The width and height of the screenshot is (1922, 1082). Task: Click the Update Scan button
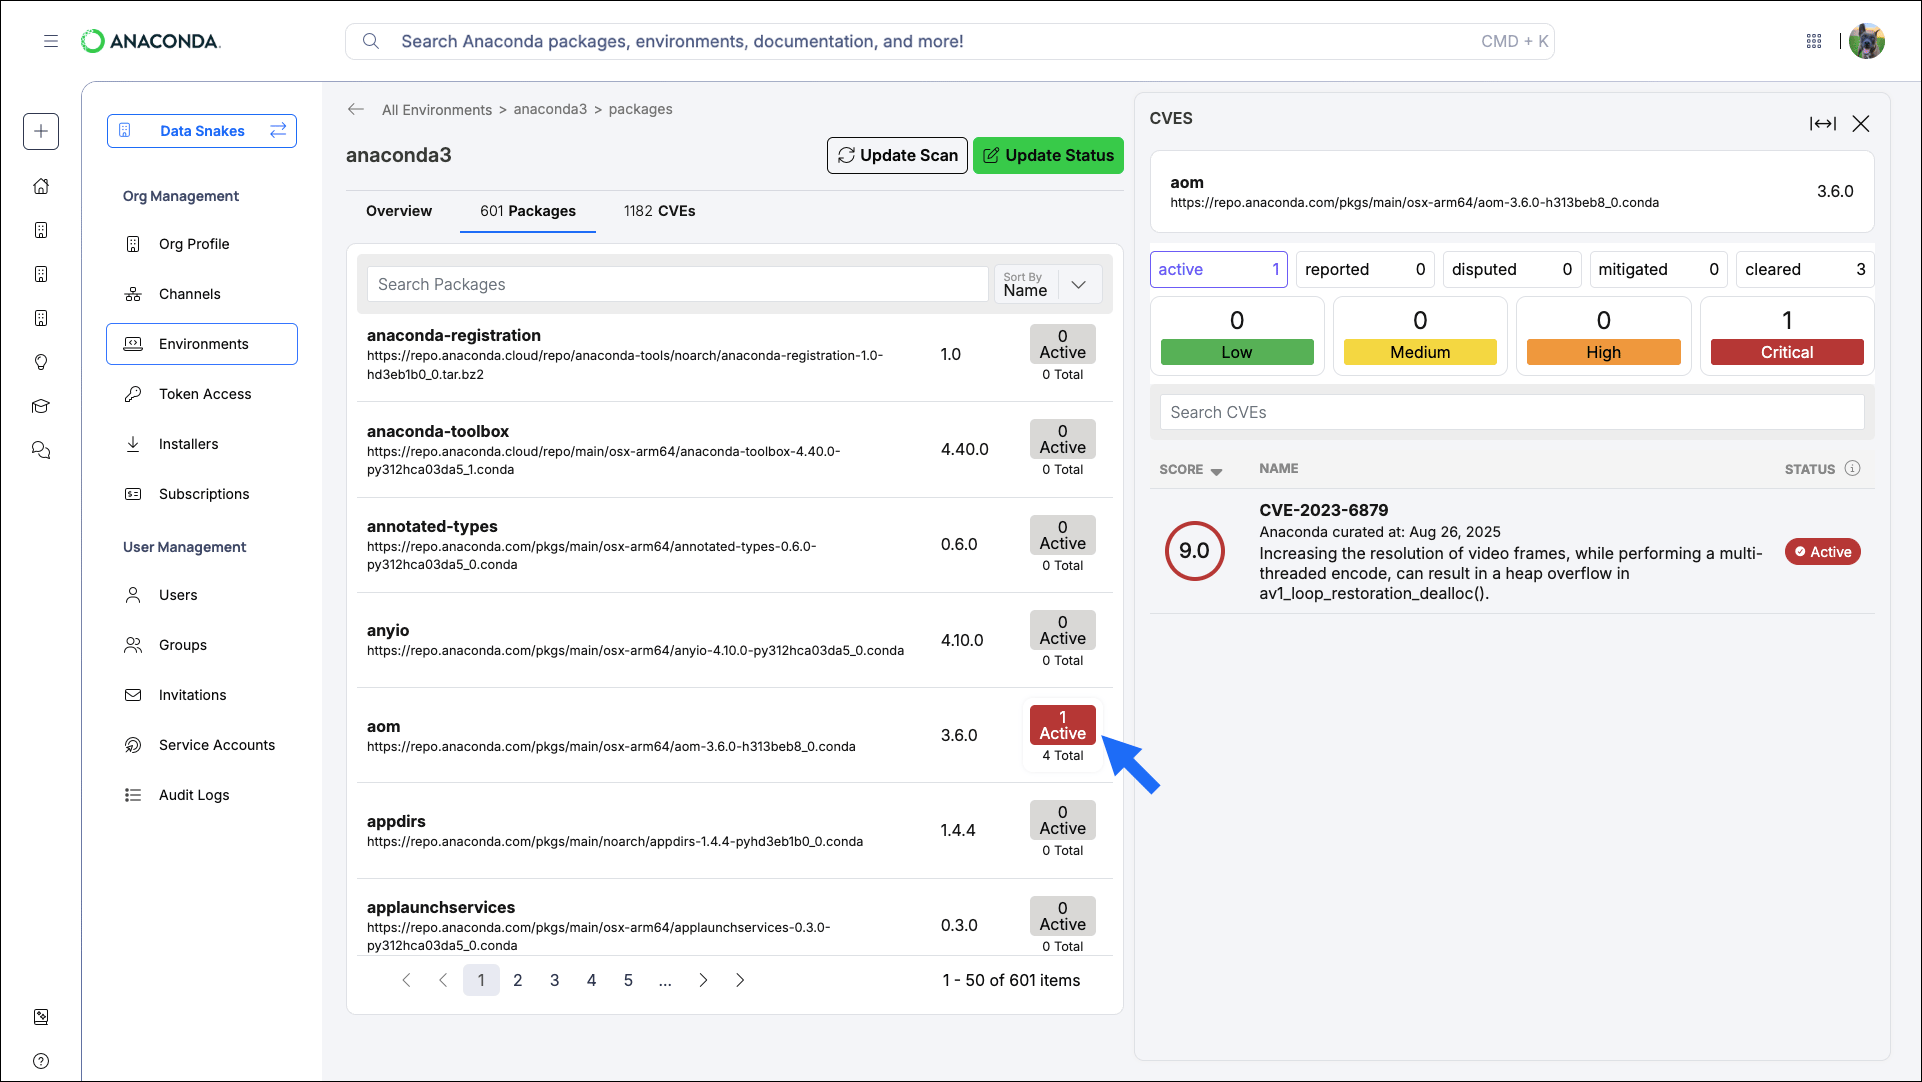coord(897,155)
